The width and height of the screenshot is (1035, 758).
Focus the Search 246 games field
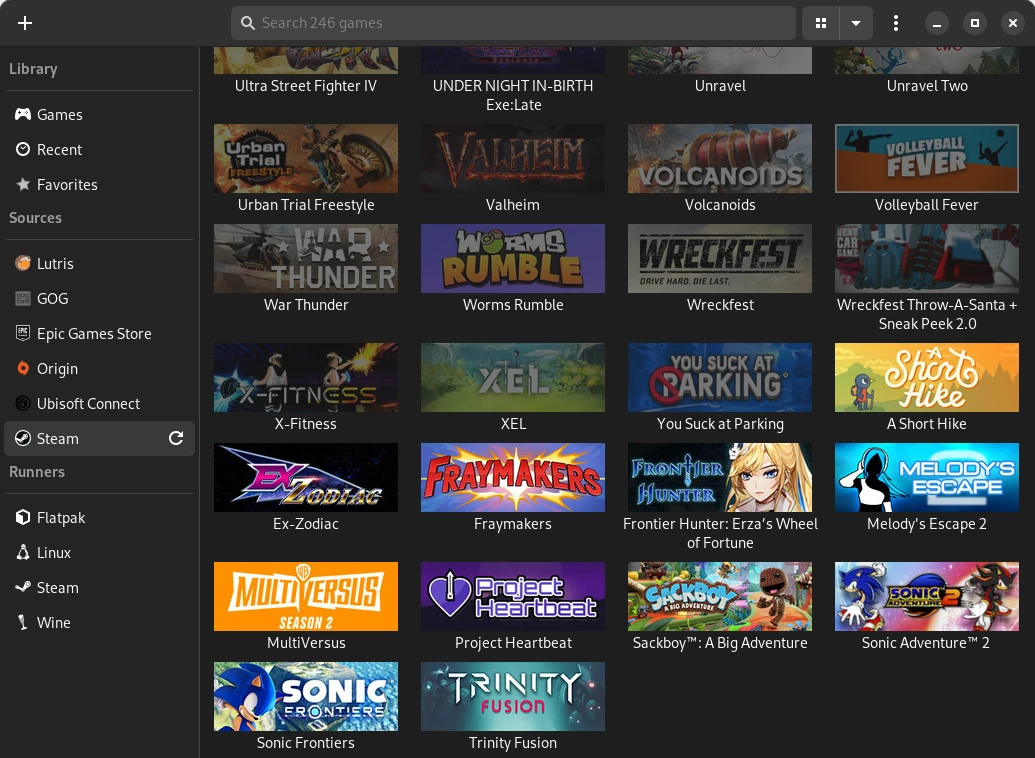pos(514,23)
